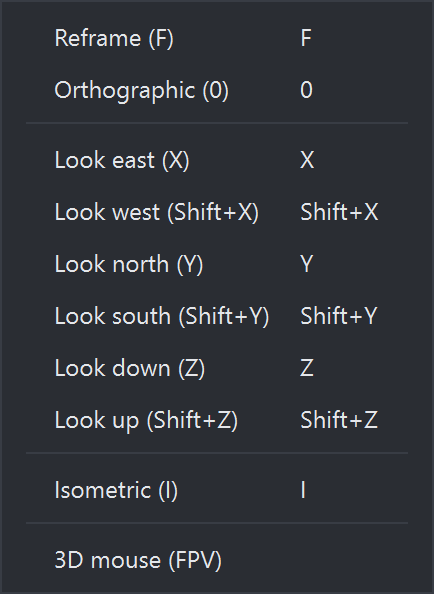This screenshot has height=594, width=434.
Task: Enable 3D mouse (FPV) mode
Action: 217,560
